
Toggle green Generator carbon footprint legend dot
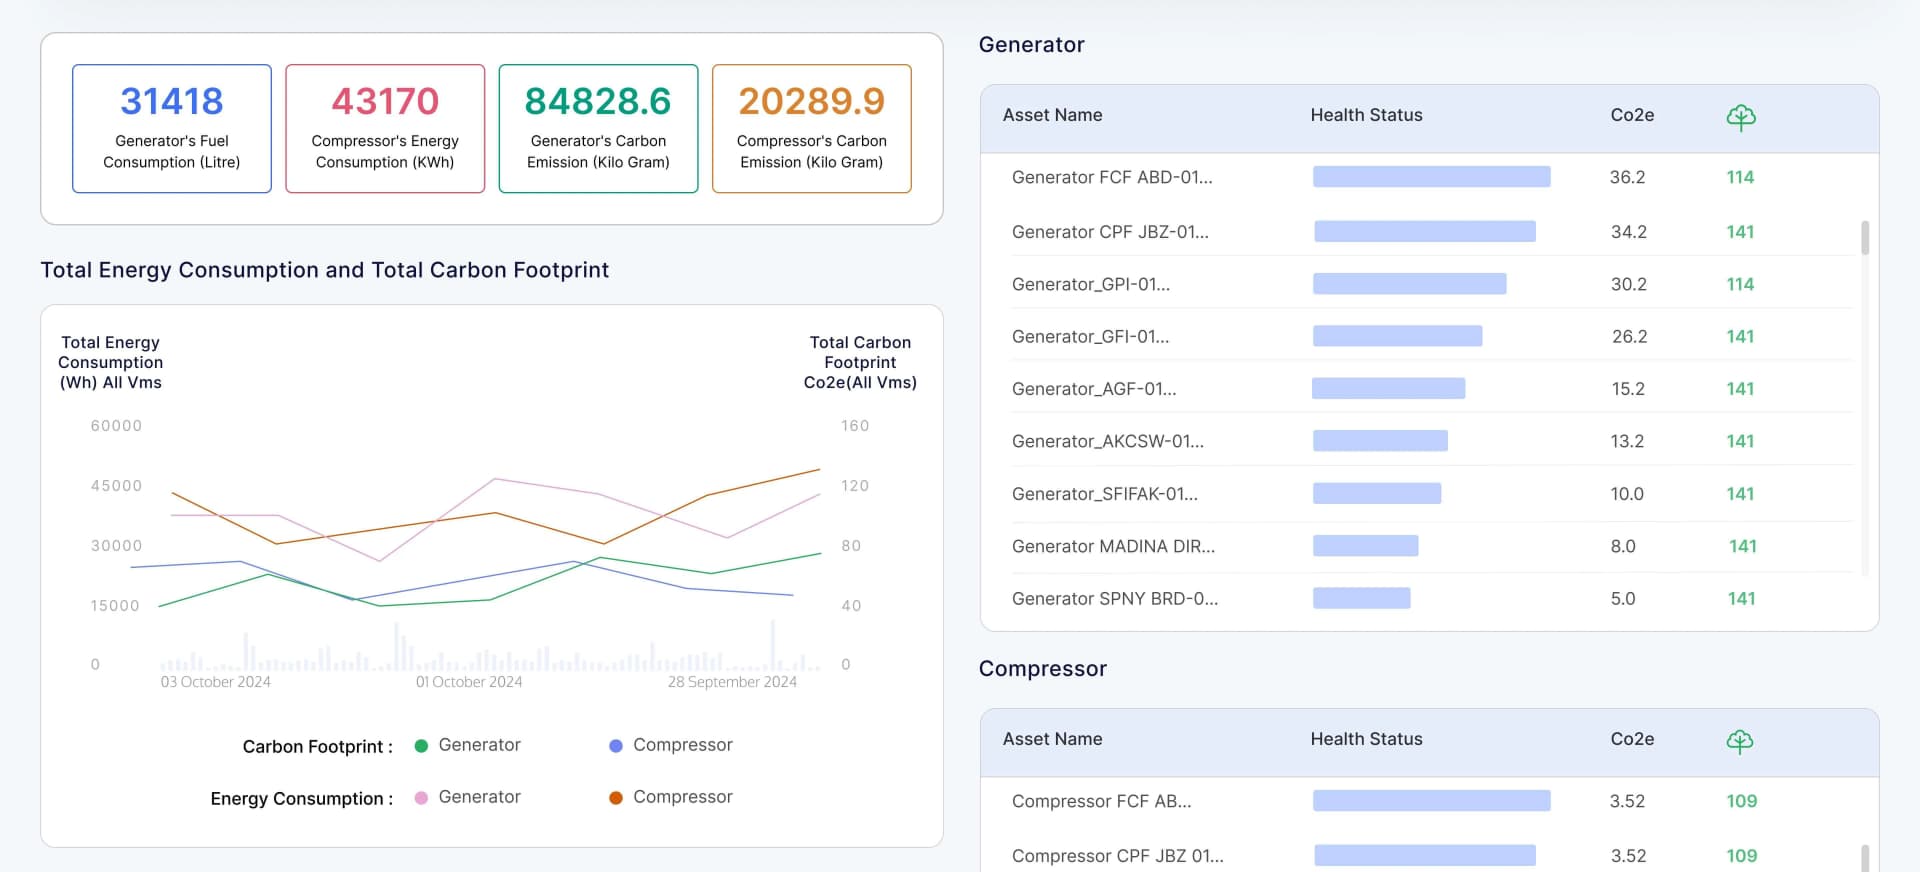[421, 746]
